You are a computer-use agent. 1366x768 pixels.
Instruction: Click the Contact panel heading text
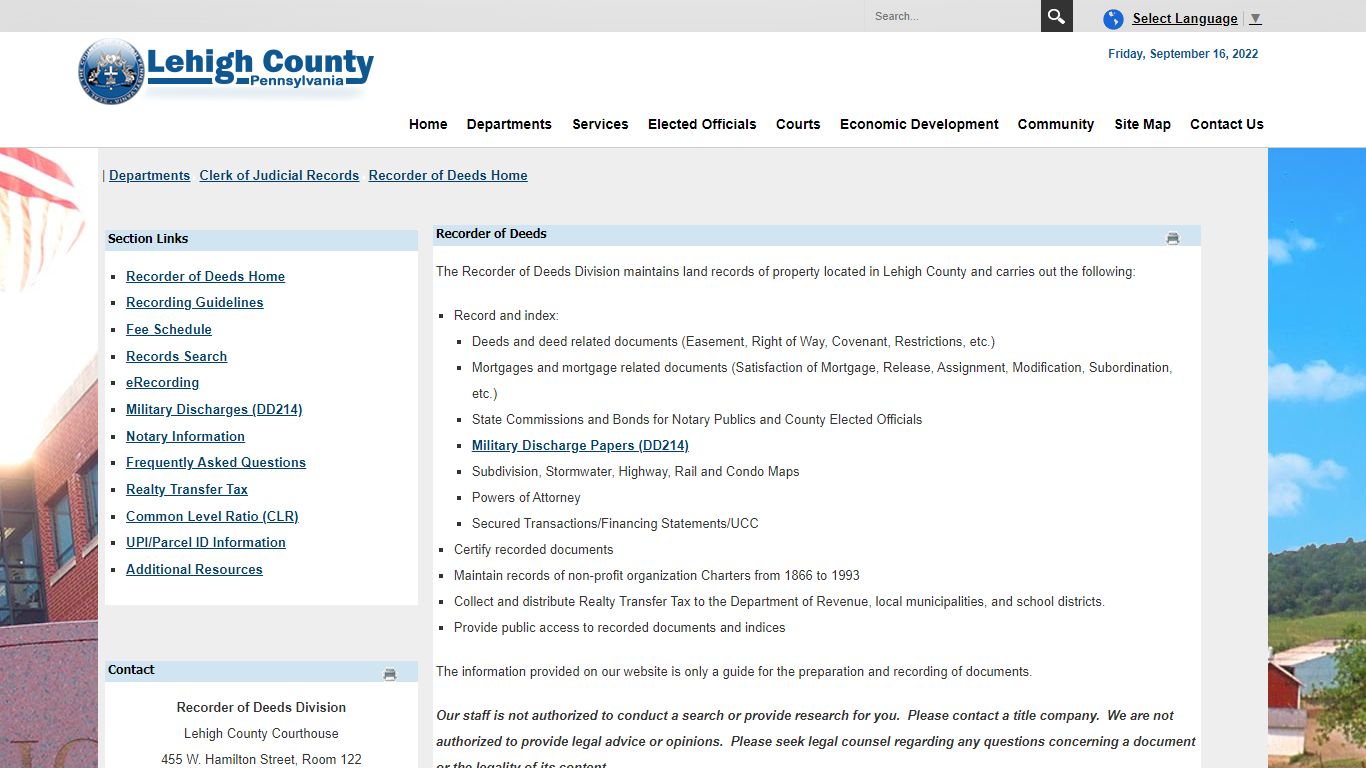[x=131, y=670]
